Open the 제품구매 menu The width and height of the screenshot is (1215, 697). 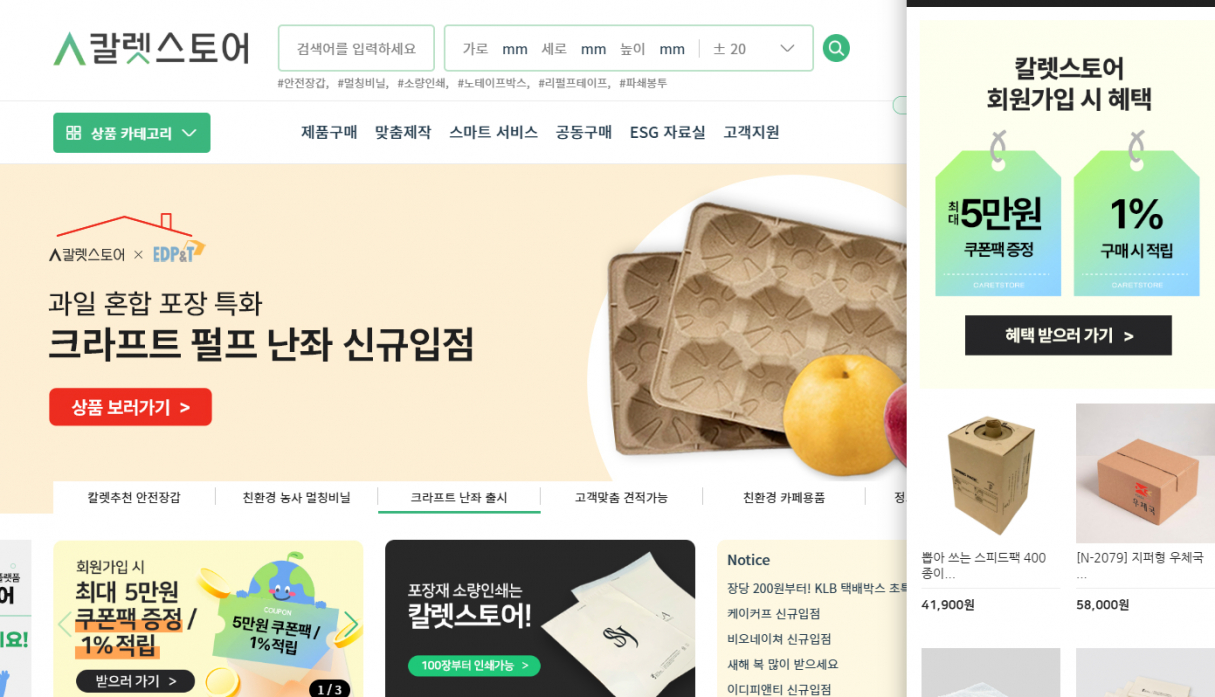coord(329,132)
